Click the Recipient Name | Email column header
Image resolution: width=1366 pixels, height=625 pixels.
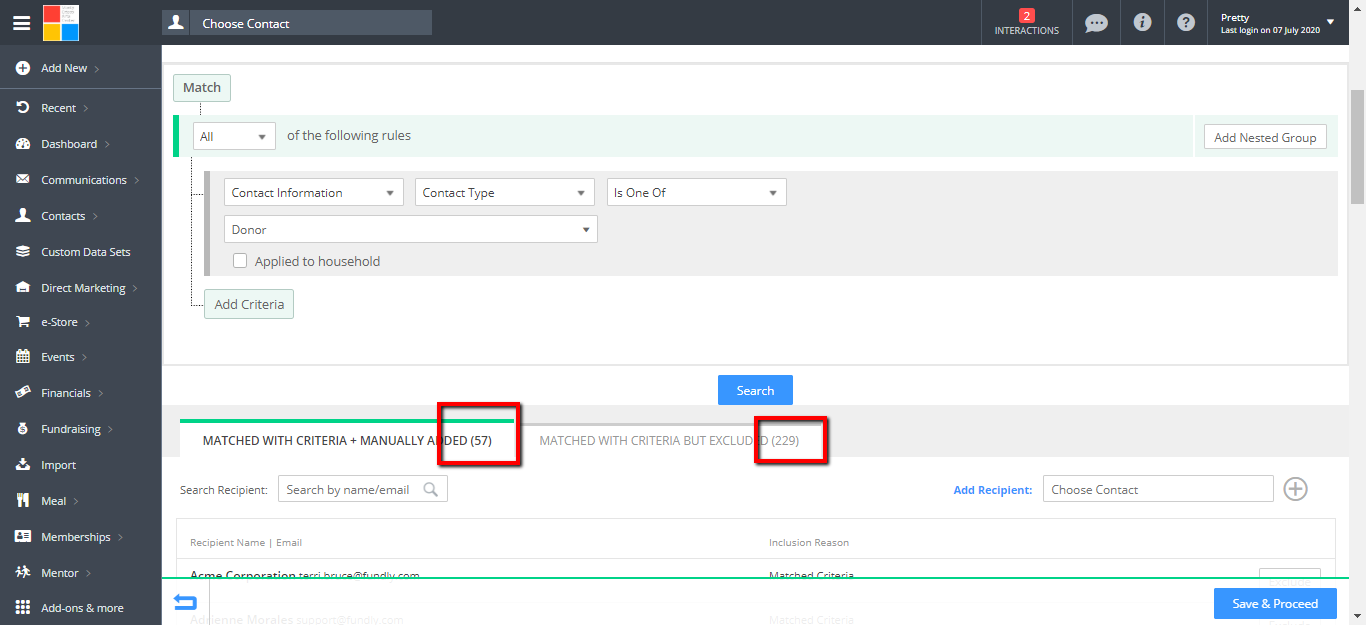point(246,542)
